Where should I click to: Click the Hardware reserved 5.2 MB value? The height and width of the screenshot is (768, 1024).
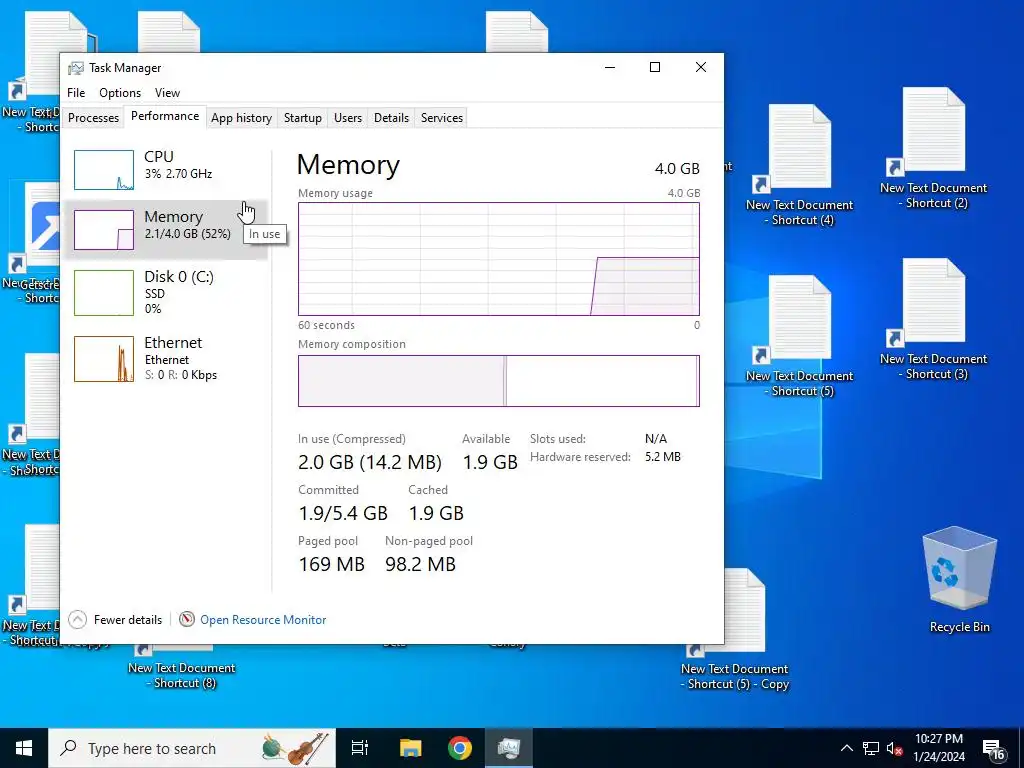tap(663, 457)
